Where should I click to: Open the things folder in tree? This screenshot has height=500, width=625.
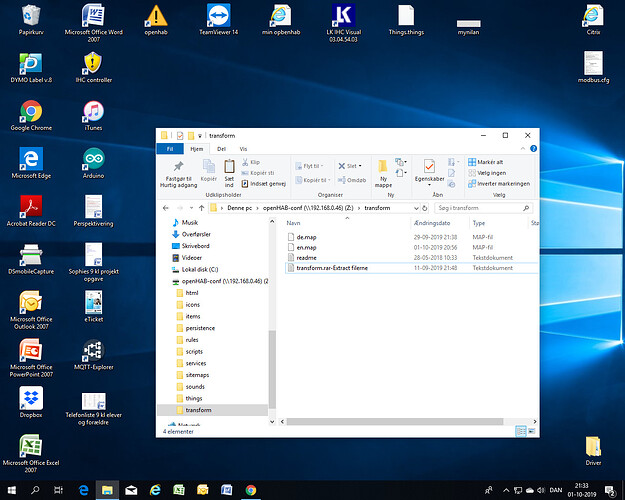[x=194, y=398]
